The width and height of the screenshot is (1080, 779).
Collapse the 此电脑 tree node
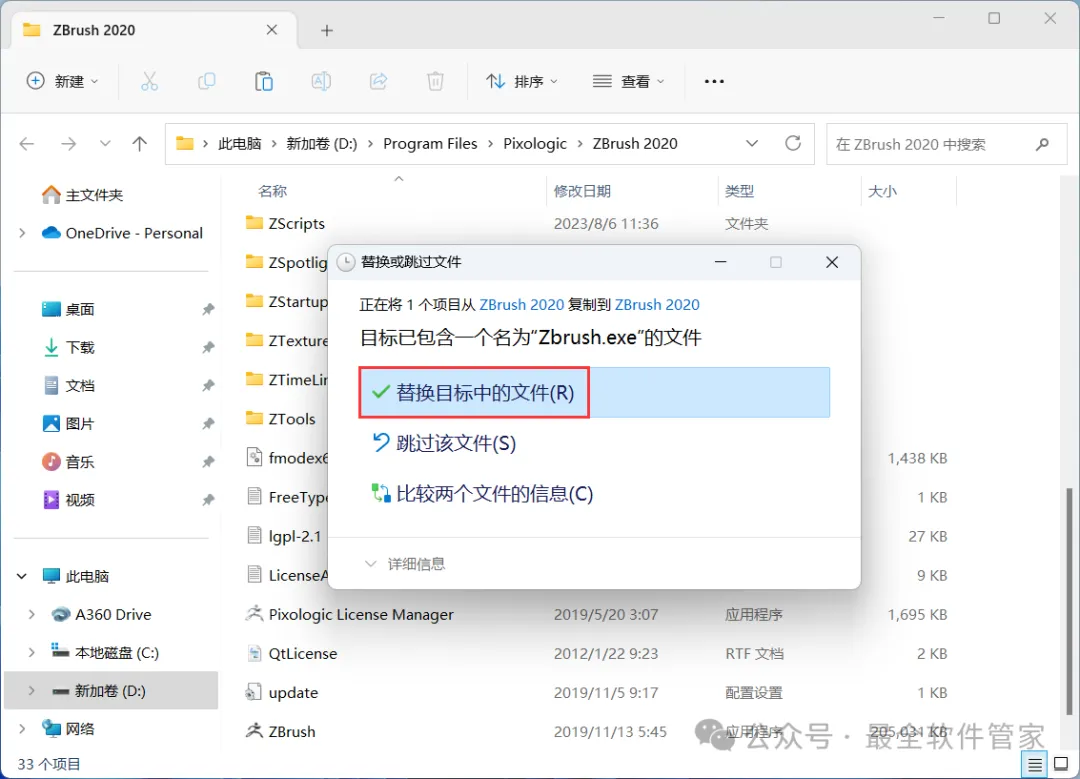pyautogui.click(x=22, y=577)
